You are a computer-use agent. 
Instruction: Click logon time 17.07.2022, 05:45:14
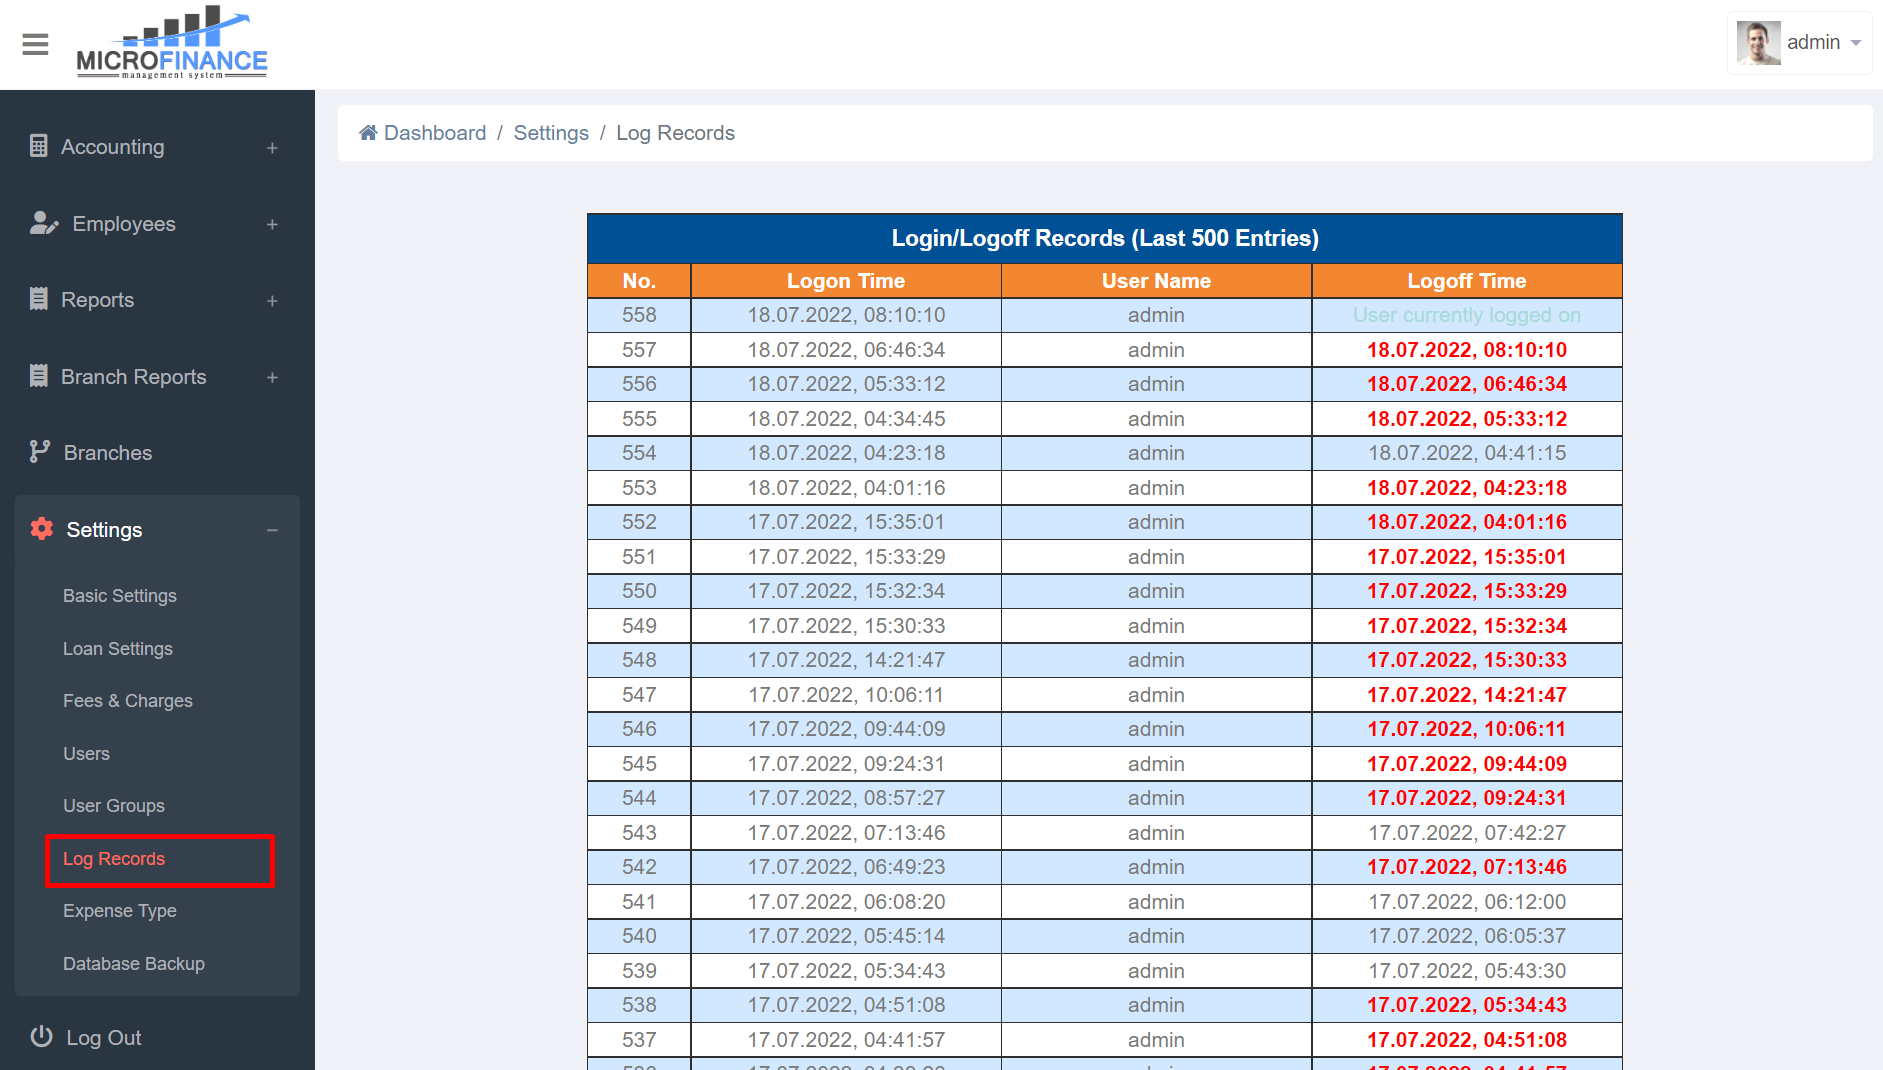tap(846, 936)
